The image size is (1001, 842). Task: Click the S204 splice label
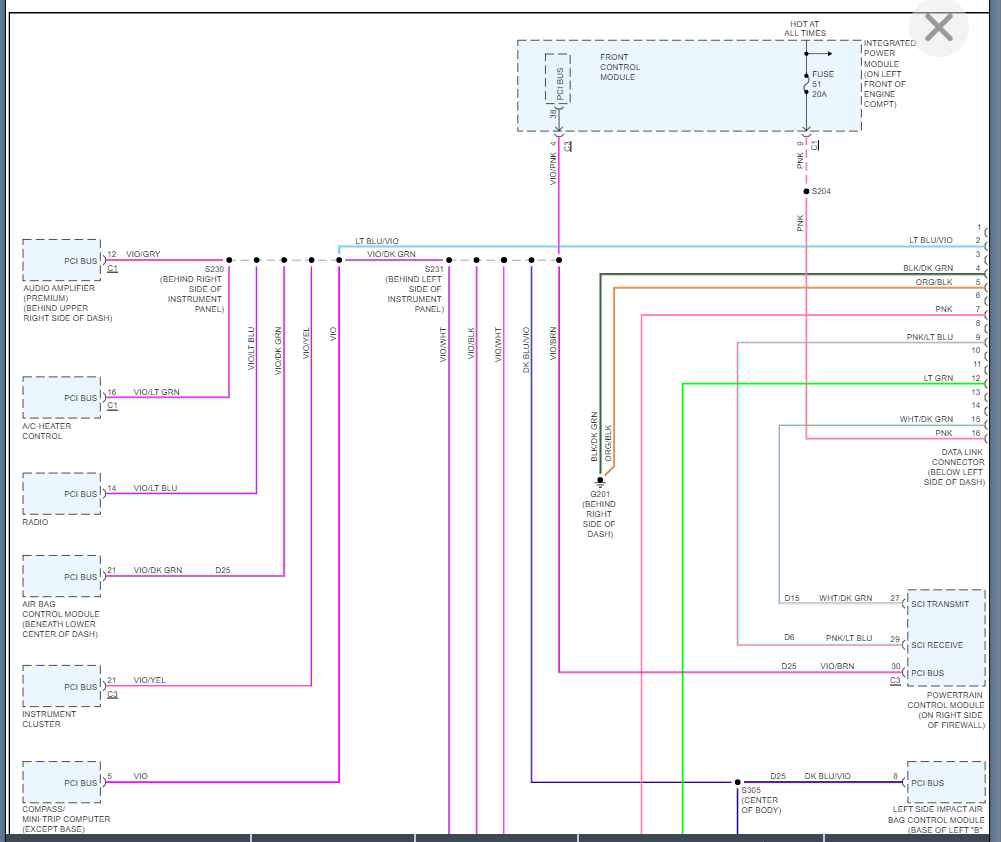[x=821, y=191]
